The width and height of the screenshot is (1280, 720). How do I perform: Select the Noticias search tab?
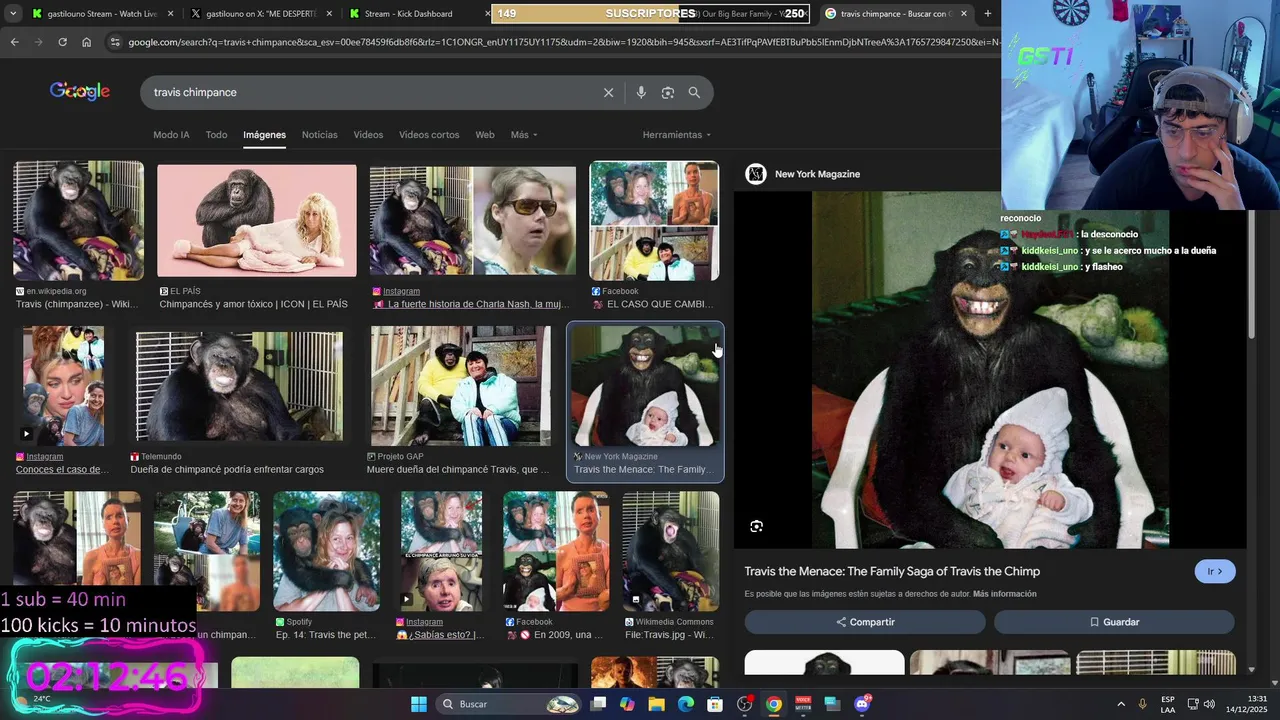coord(320,135)
